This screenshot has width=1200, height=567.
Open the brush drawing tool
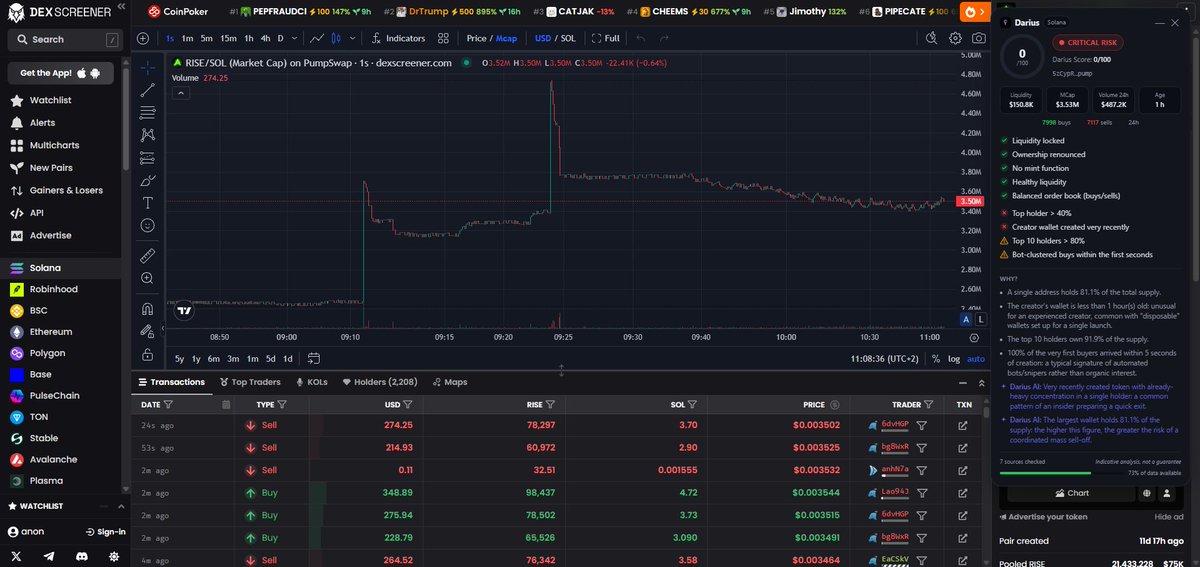(147, 180)
